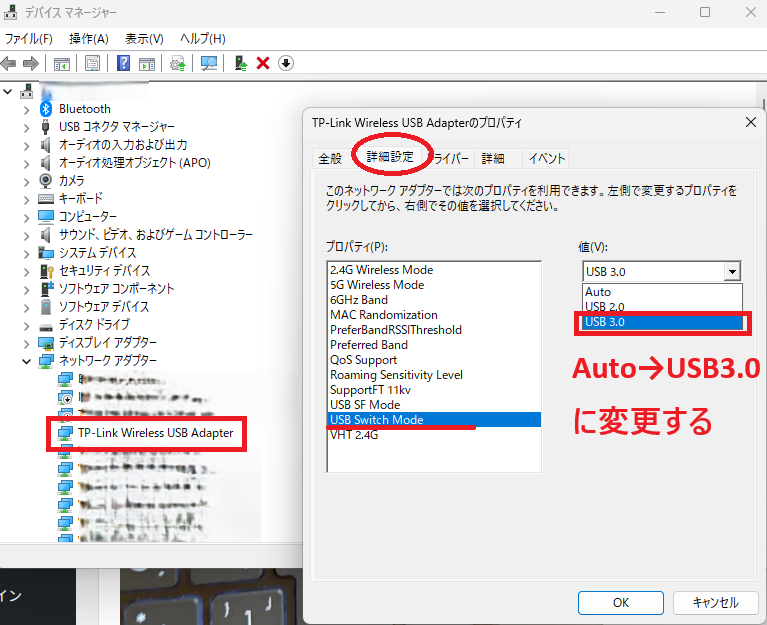Image resolution: width=767 pixels, height=625 pixels.
Task: Select MAC Randomization property
Action: coord(434,315)
